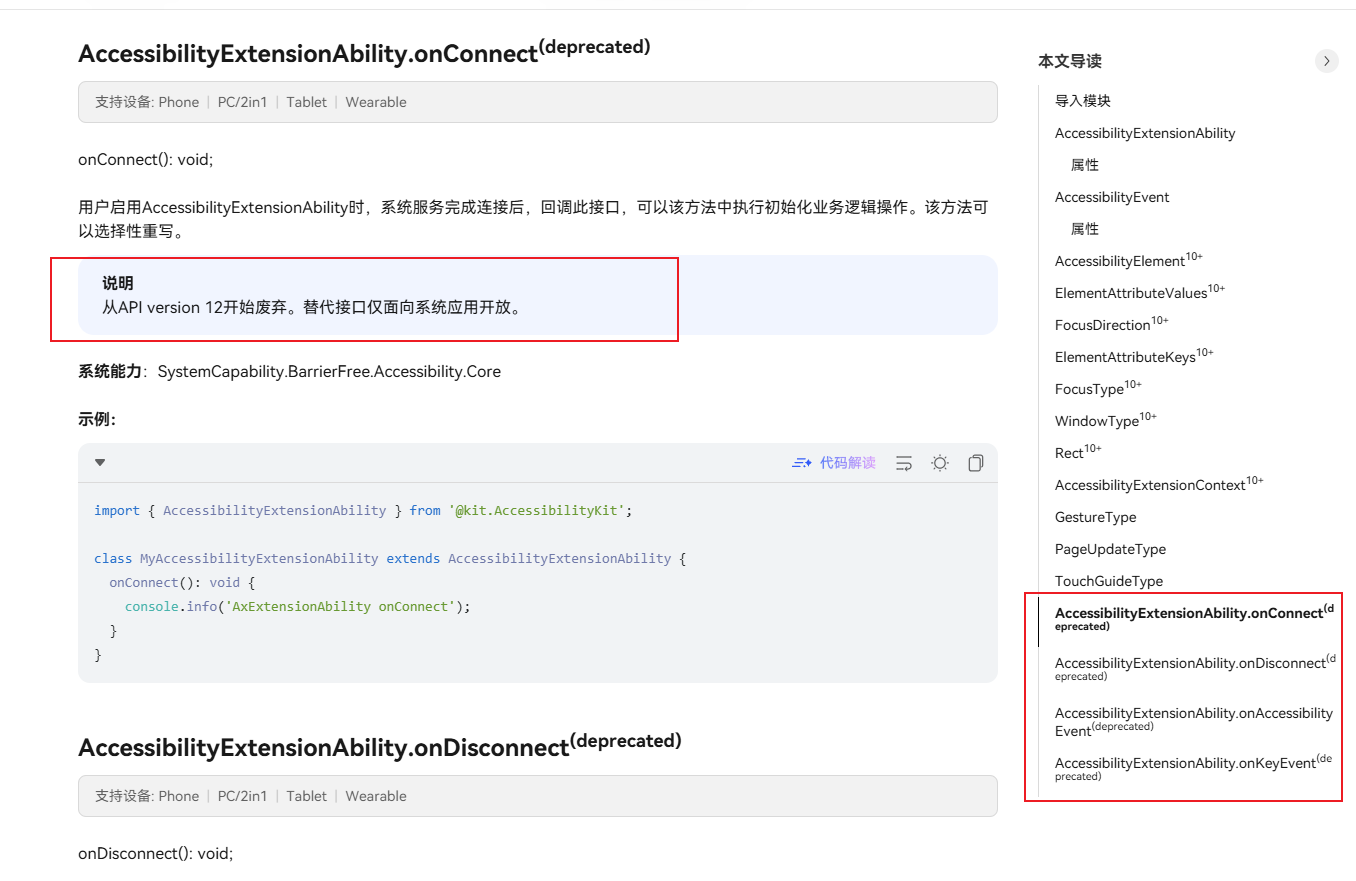Viewport: 1356px width, 881px height.
Task: Select Rect in the outline
Action: 1078,452
